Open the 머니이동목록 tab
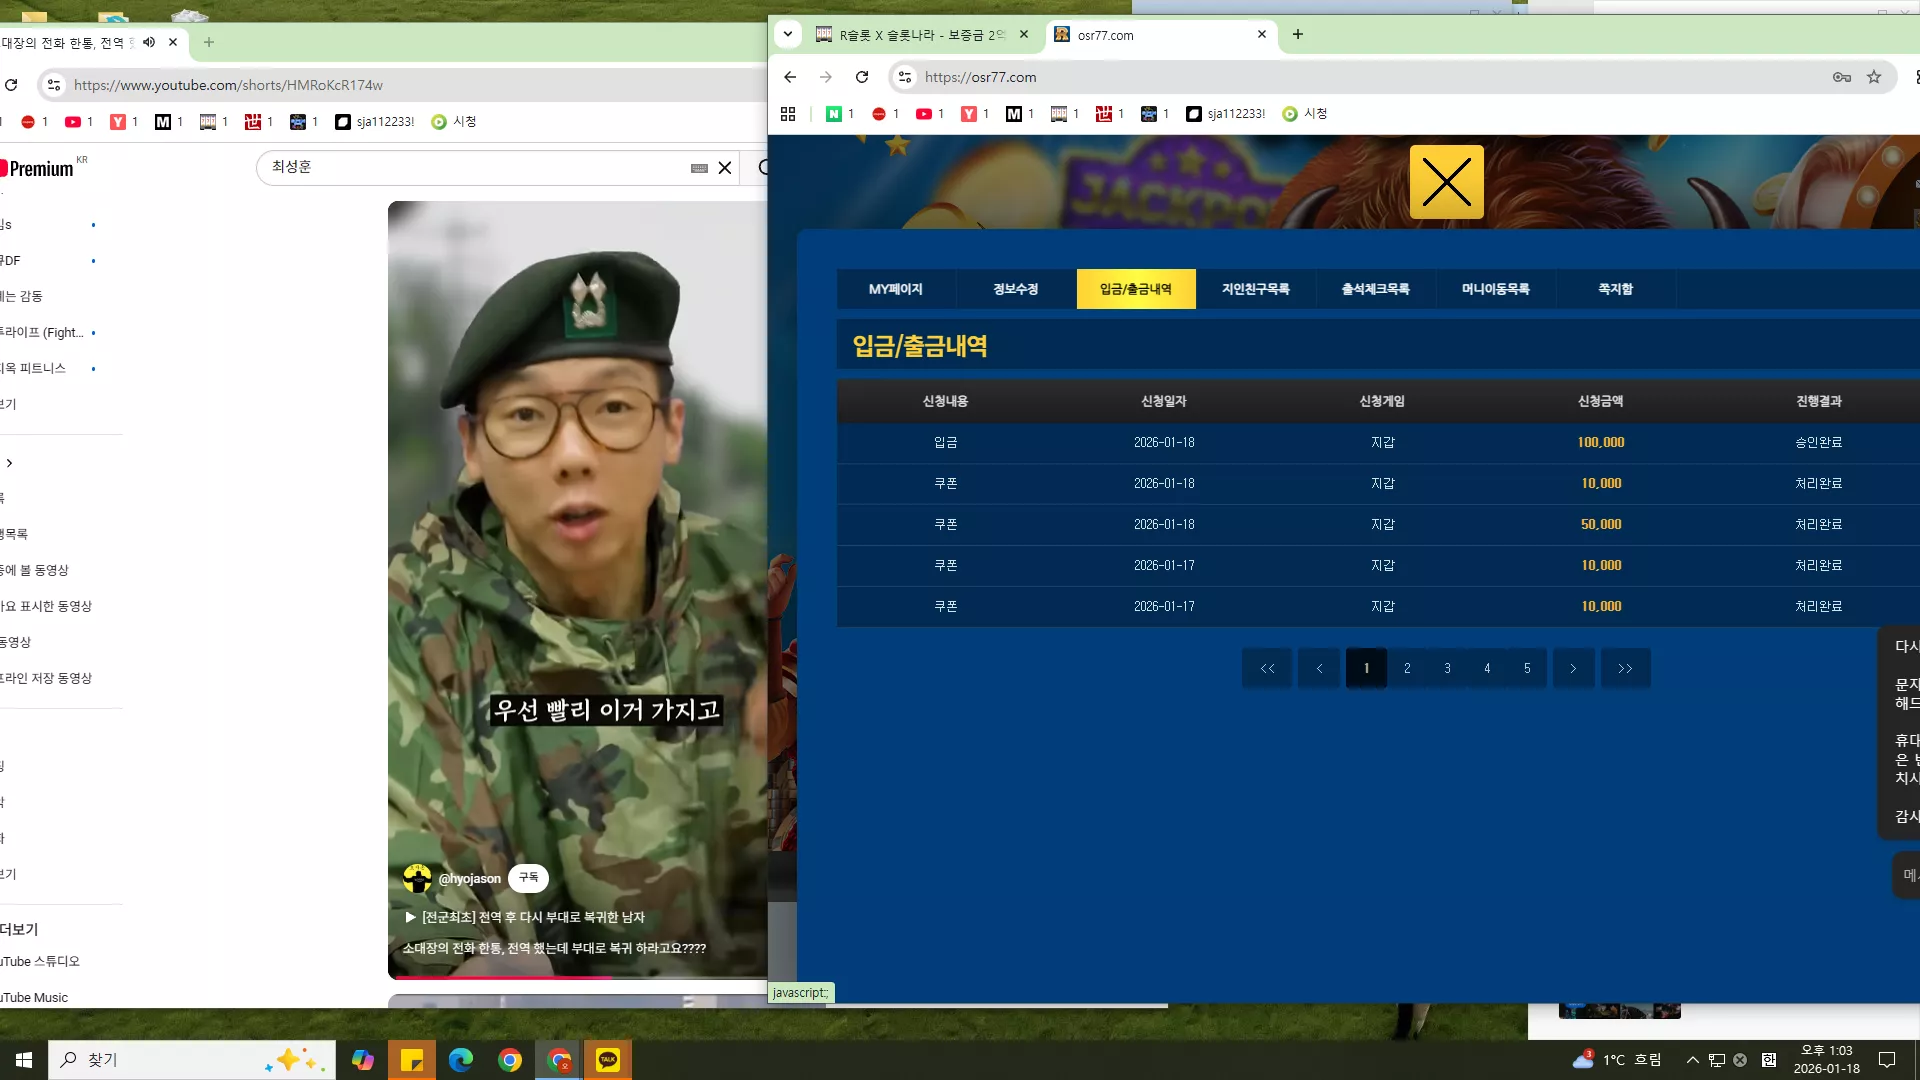Screen dimensions: 1920x1080 (1496, 289)
